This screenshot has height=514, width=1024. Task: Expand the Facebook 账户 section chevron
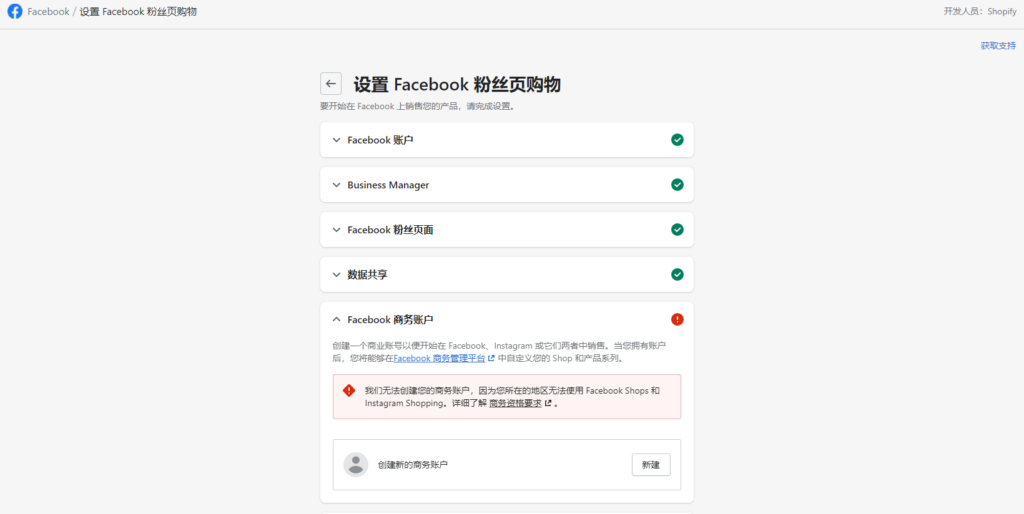[x=336, y=140]
